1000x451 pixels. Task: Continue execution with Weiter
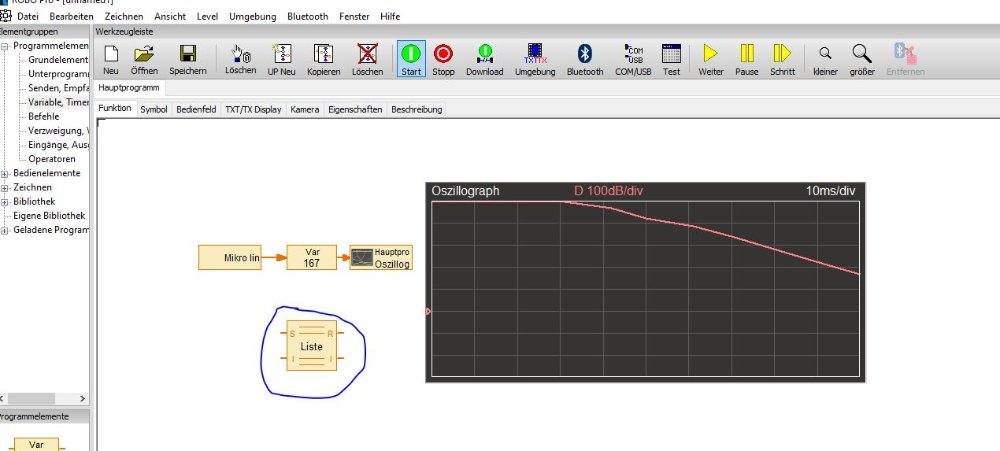711,60
